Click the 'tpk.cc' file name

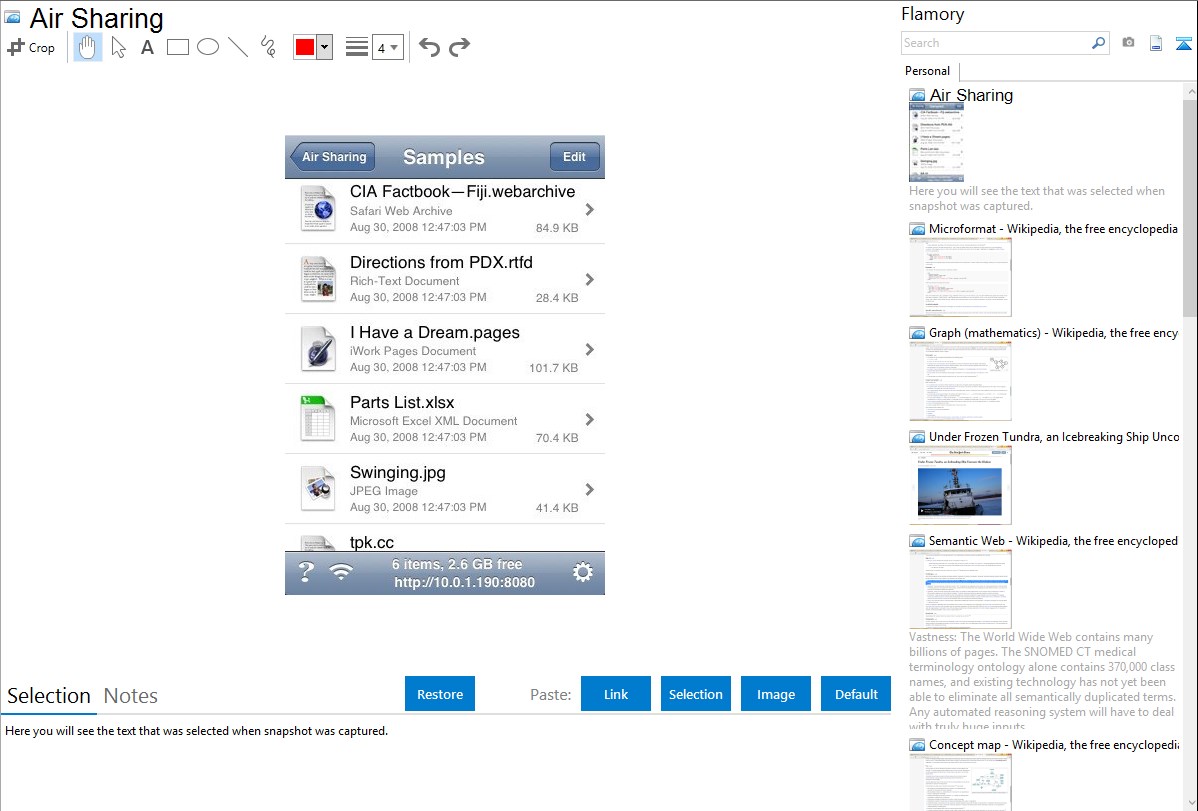pos(371,542)
